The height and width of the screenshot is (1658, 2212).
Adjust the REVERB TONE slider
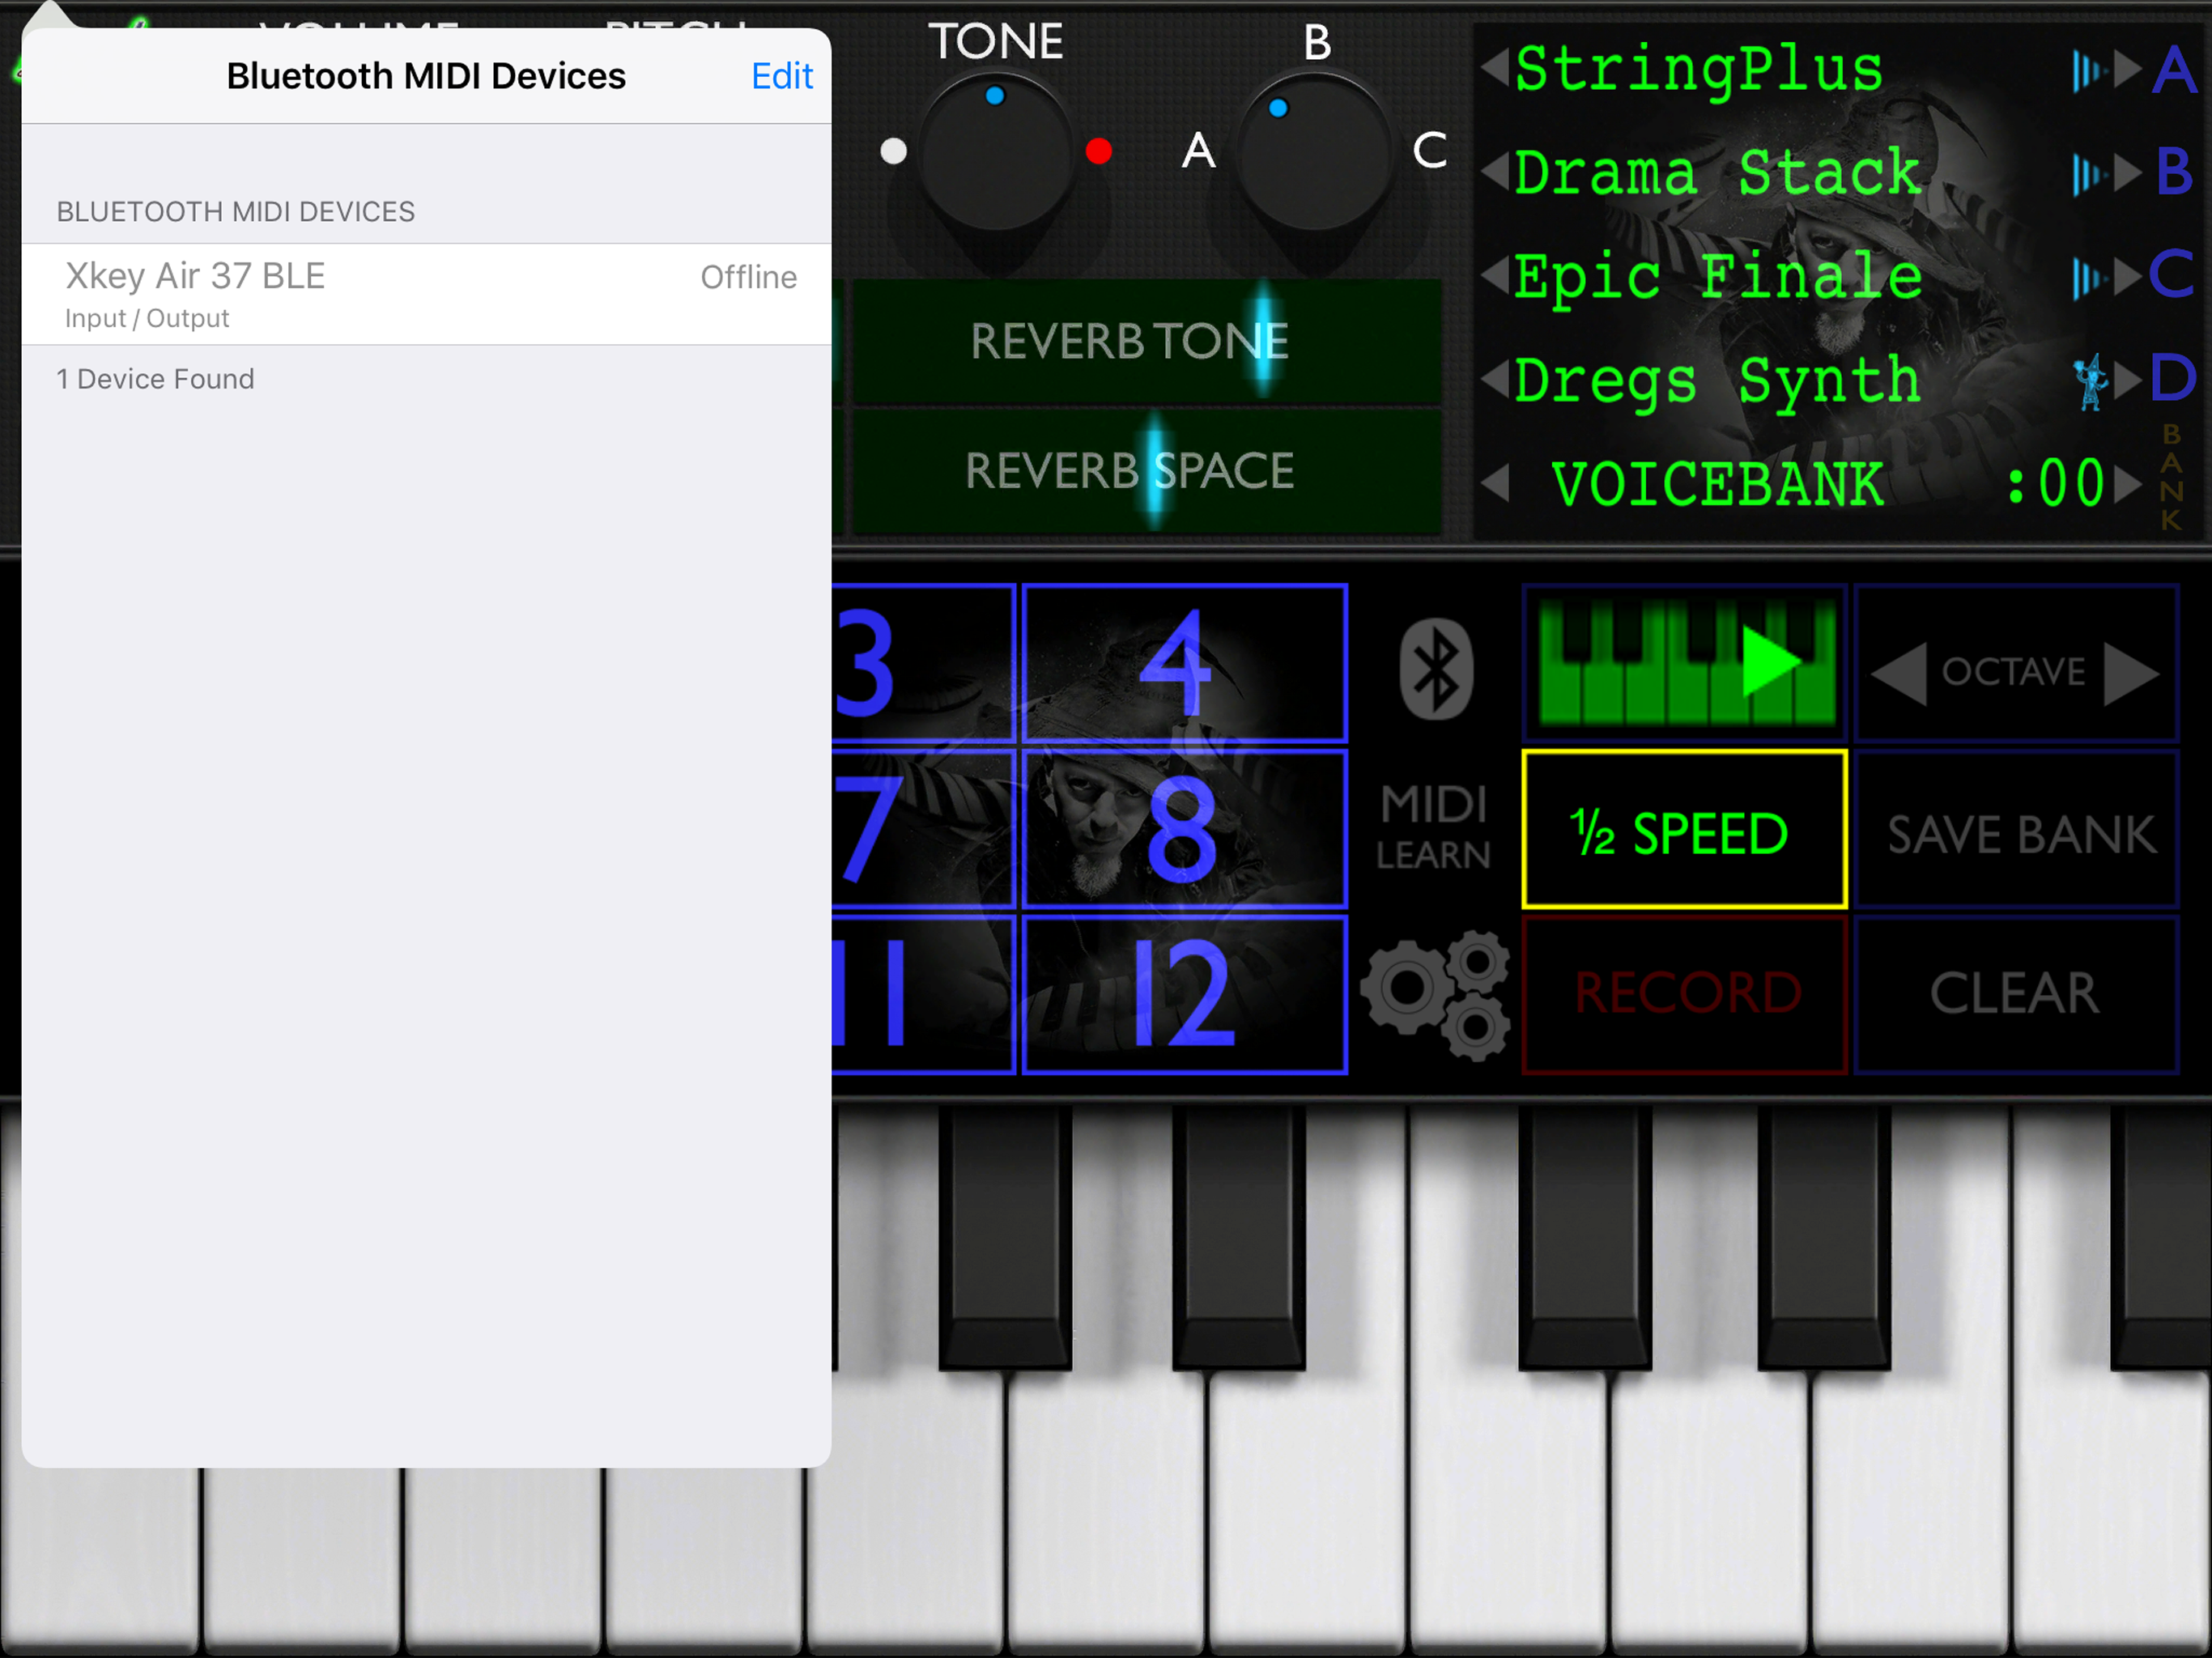point(1264,341)
